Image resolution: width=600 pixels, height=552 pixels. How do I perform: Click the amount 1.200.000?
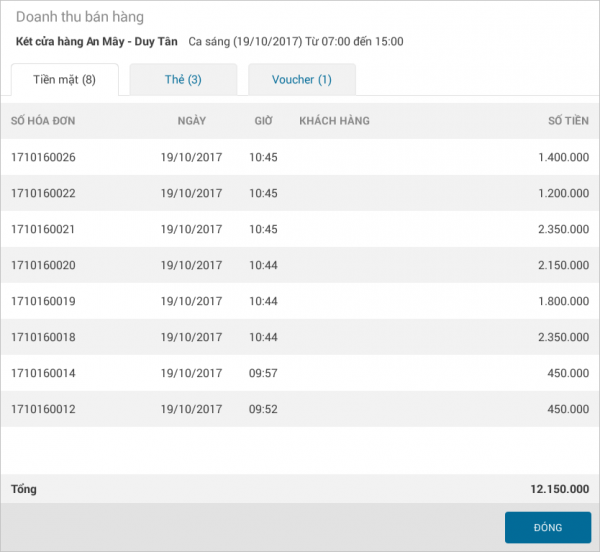(x=564, y=193)
